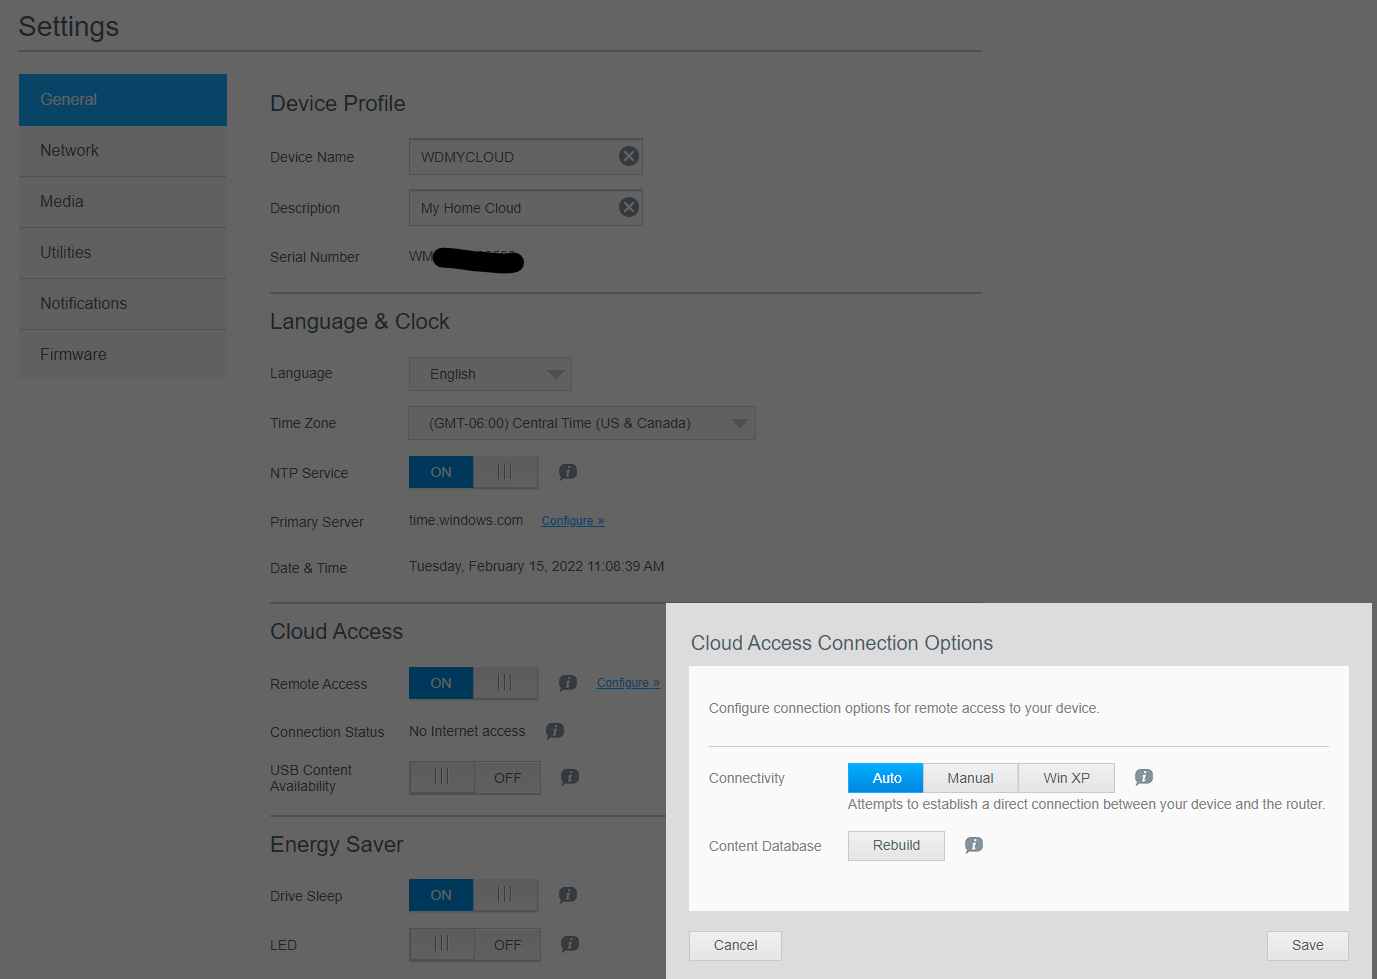The image size is (1377, 979).
Task: Save the Cloud Access connection options
Action: (x=1308, y=946)
